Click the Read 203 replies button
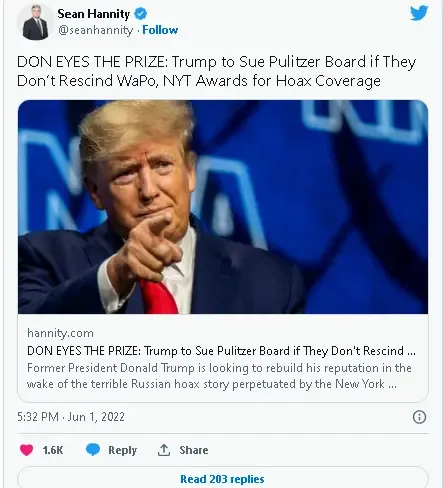This screenshot has height=488, width=443. pos(222,477)
